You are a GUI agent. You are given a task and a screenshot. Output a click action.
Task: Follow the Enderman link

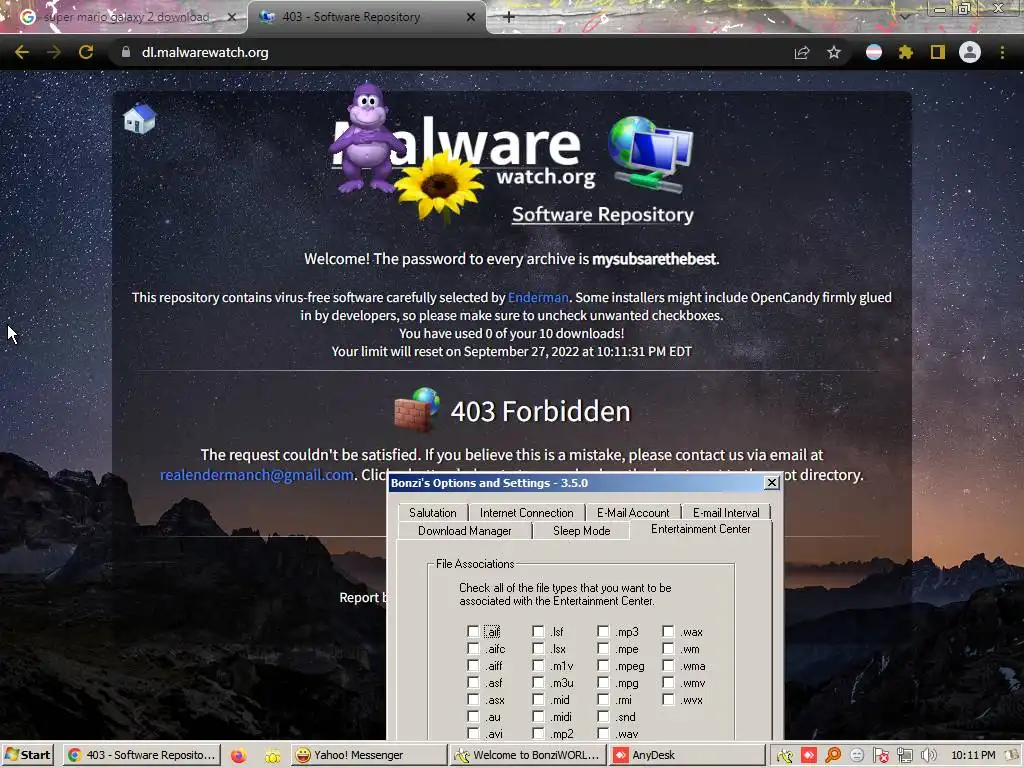[538, 297]
